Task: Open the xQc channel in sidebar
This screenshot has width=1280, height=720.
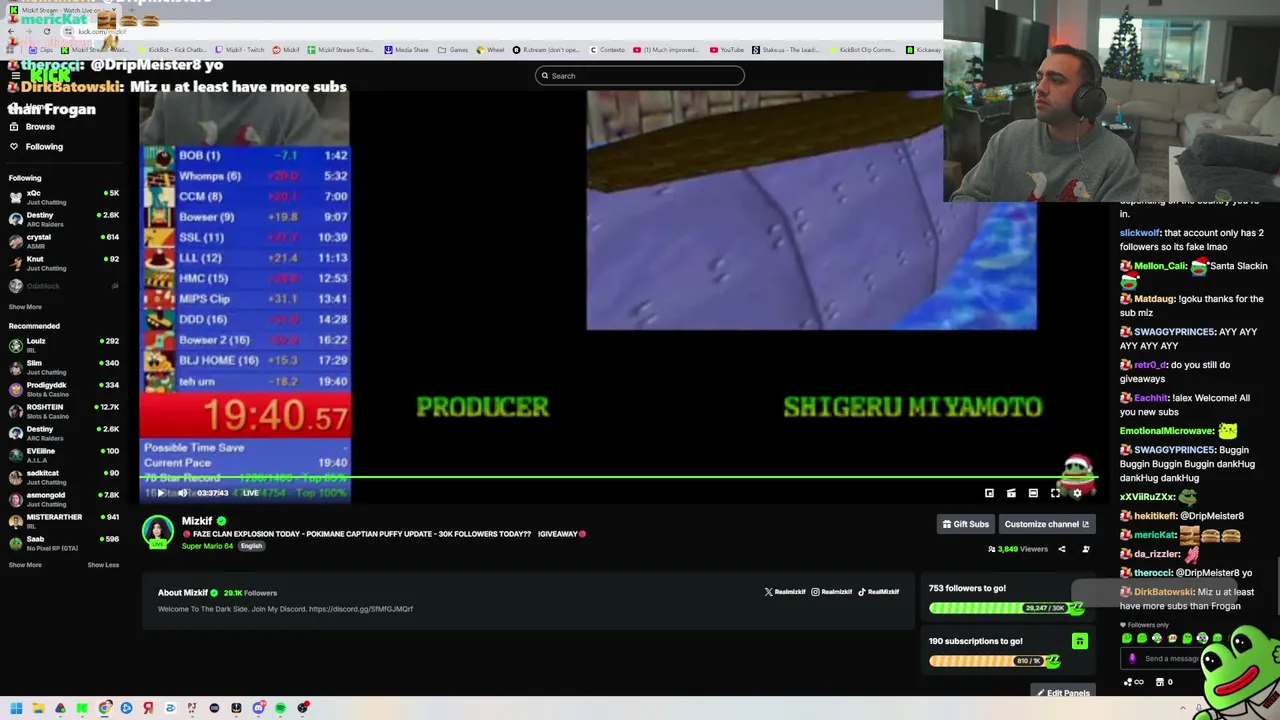Action: [62, 197]
